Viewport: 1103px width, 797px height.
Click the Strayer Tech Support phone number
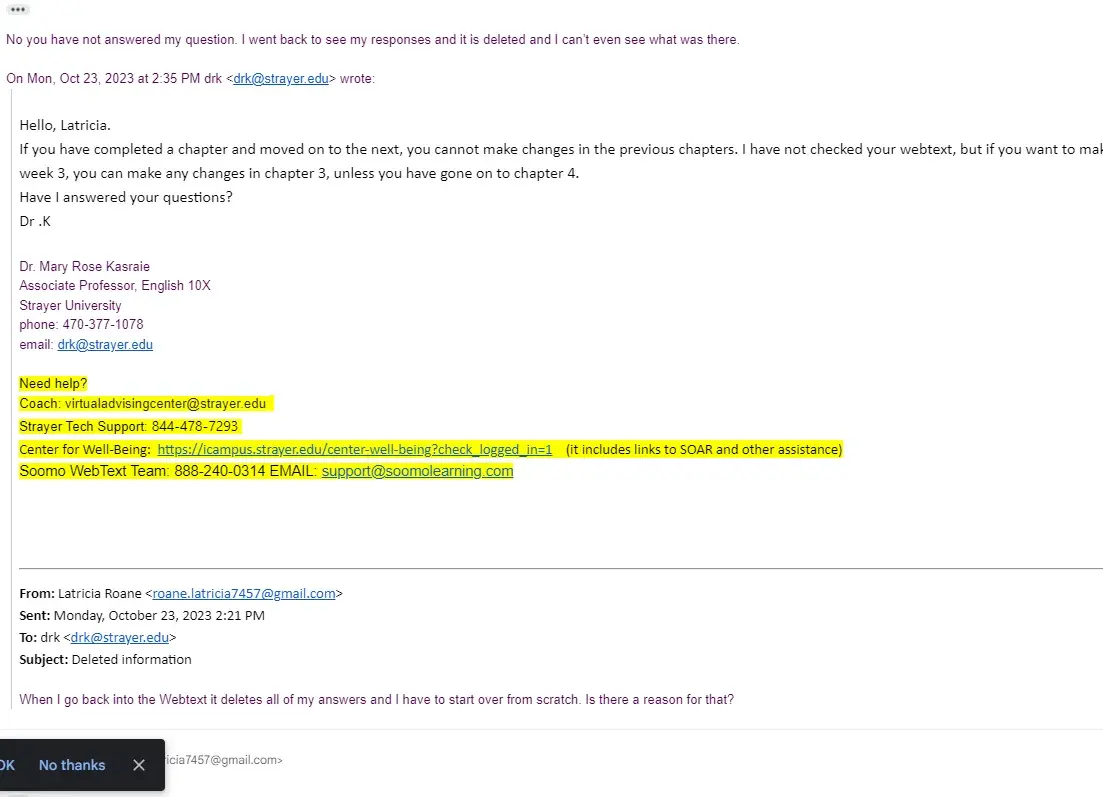[195, 426]
